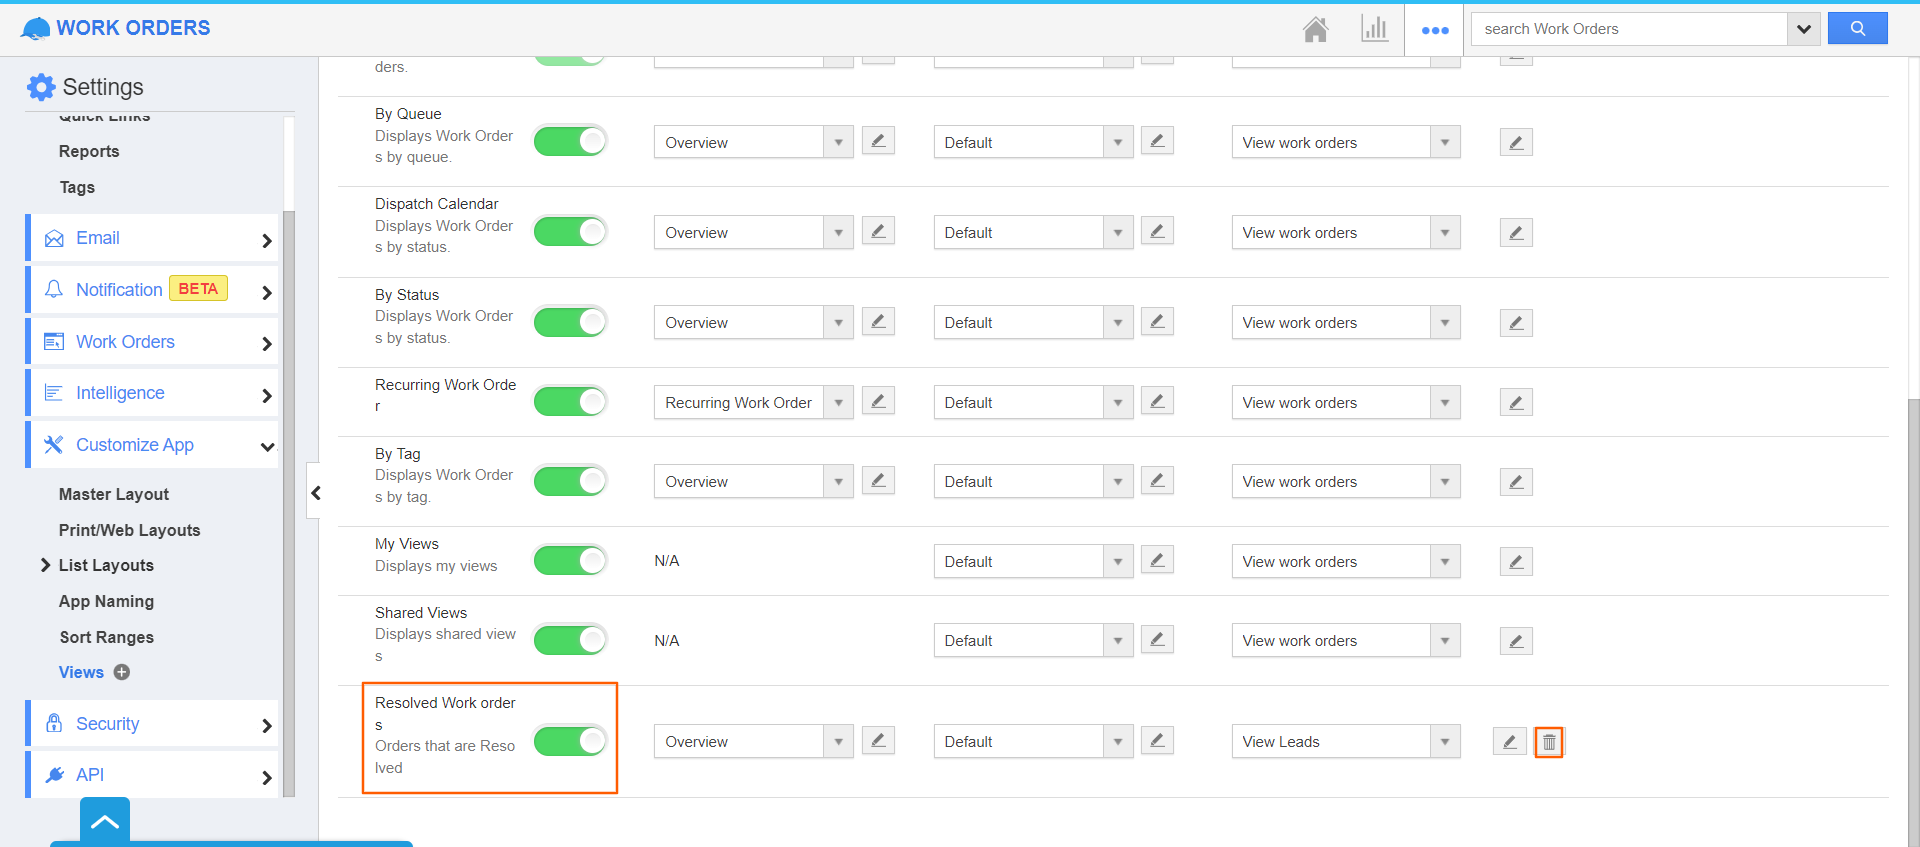Edit Overview layout for By Queue

point(878,141)
